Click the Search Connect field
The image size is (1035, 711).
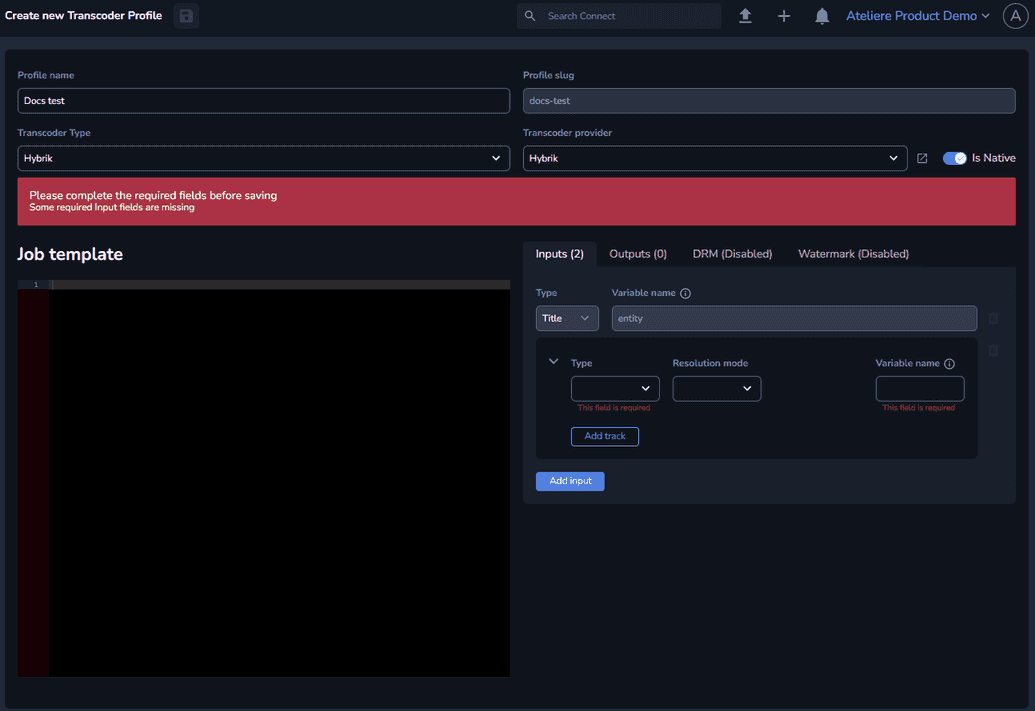click(x=619, y=16)
